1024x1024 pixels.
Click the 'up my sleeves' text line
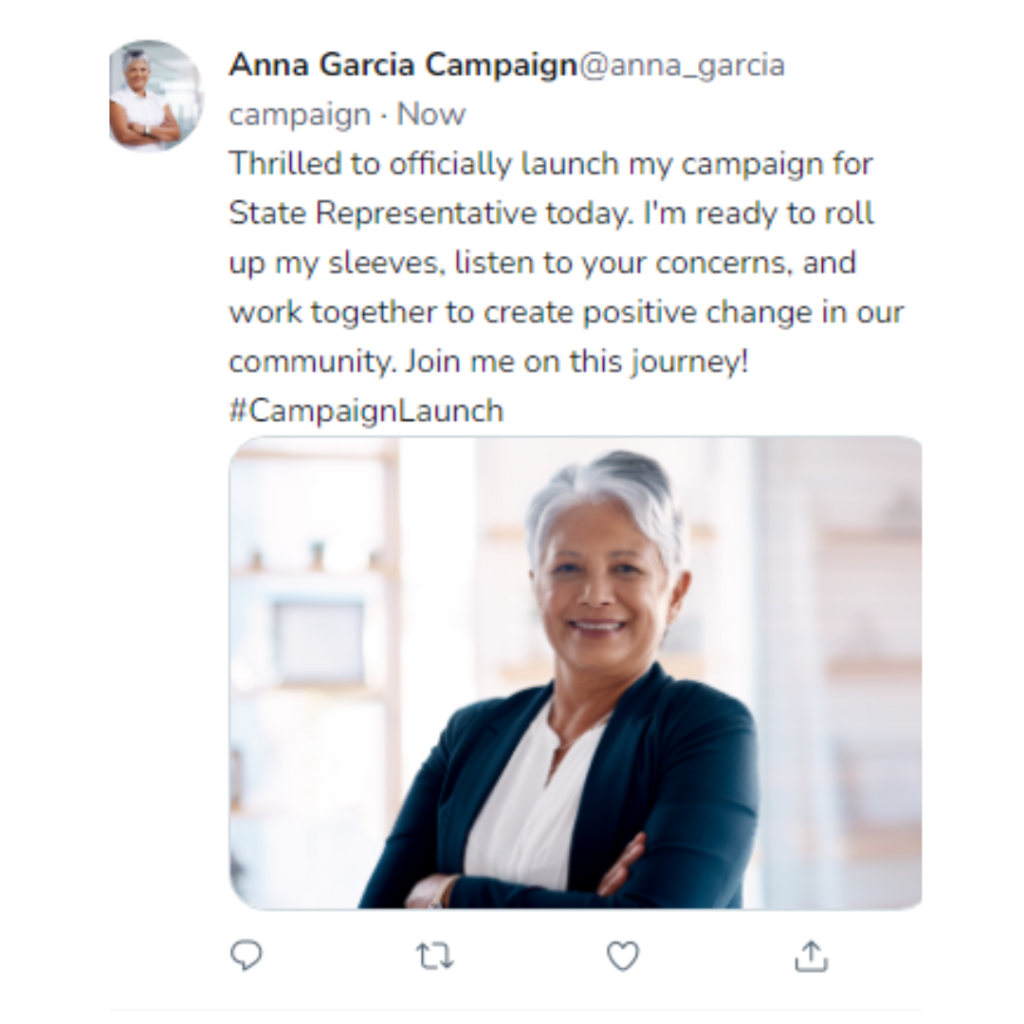tap(542, 263)
